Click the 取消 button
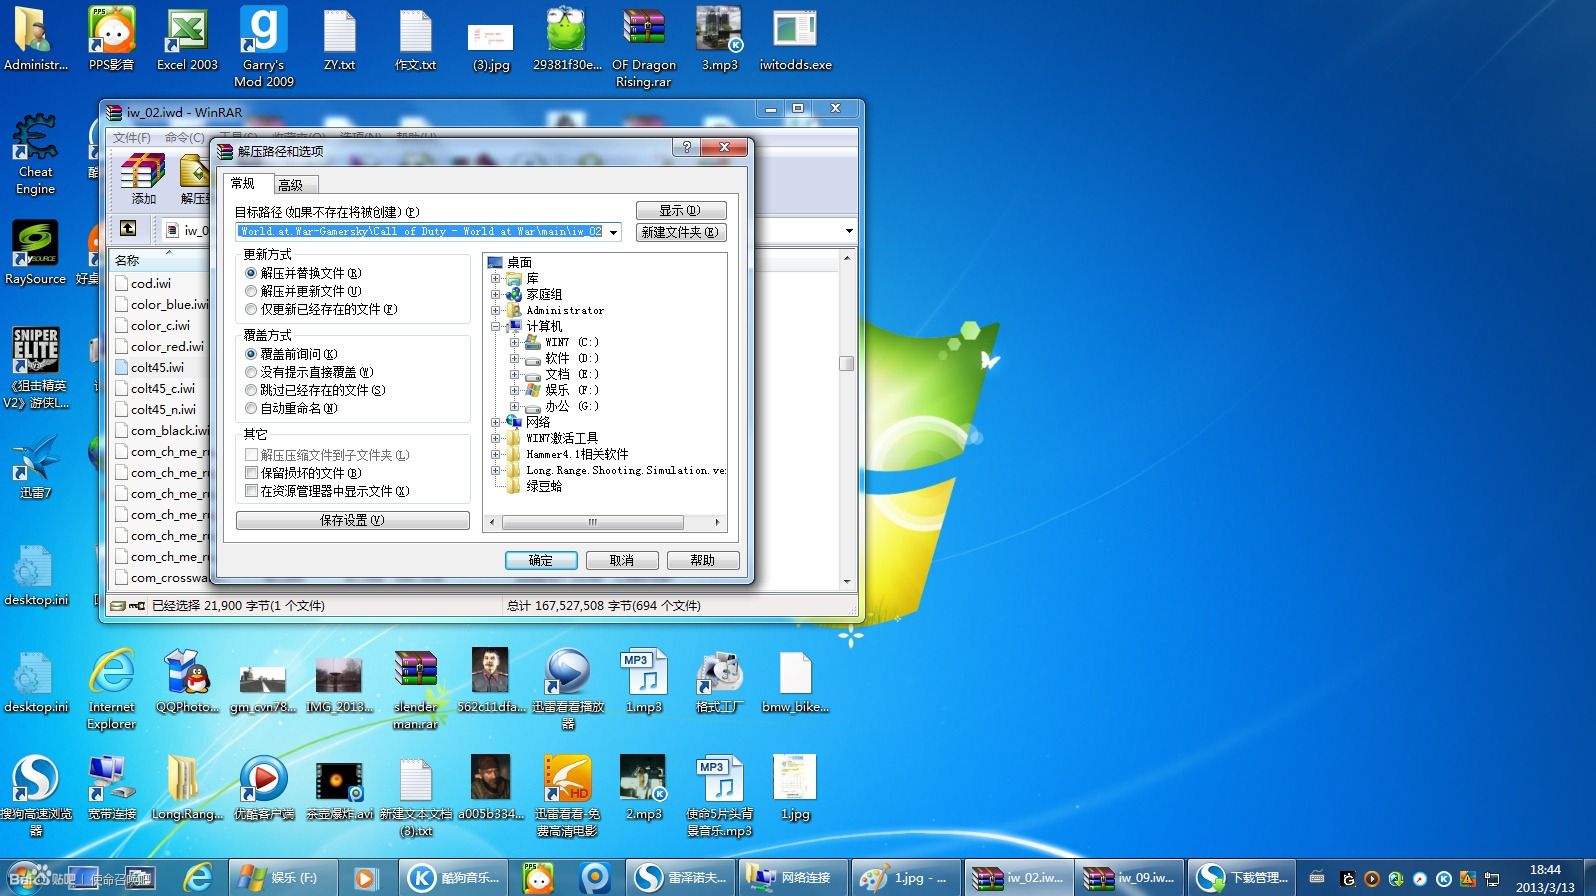 [622, 560]
